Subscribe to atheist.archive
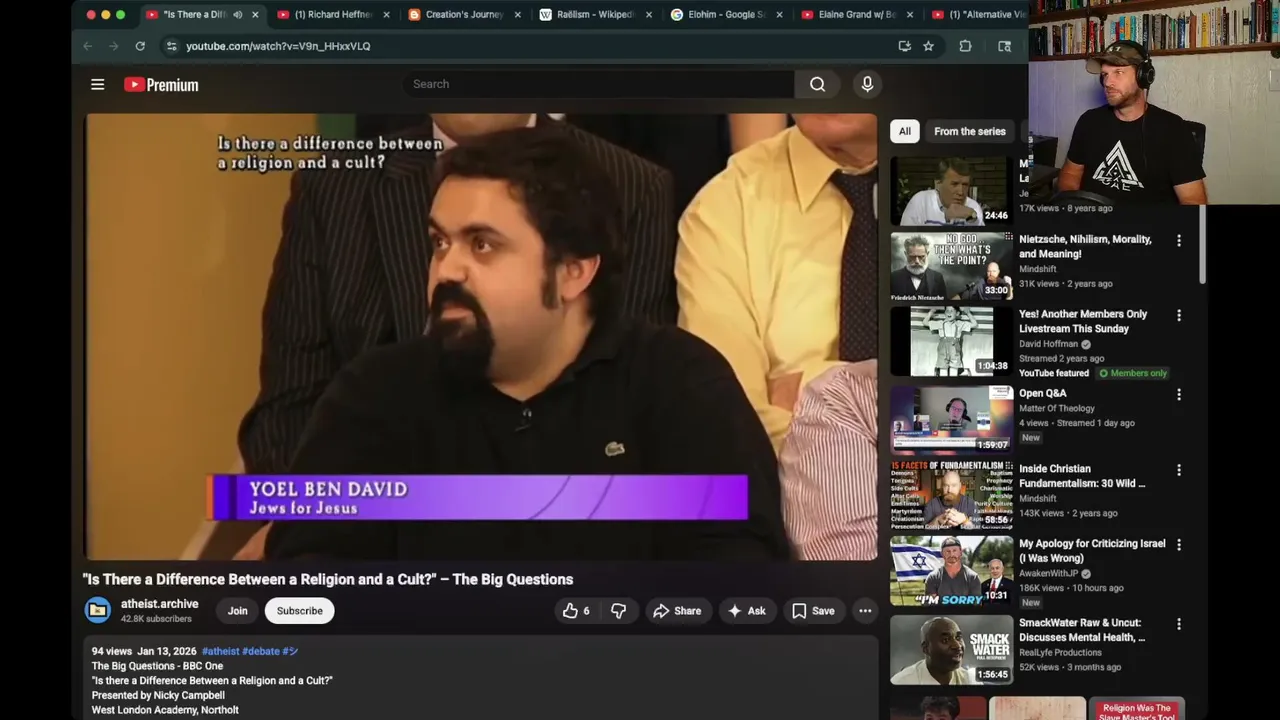The height and width of the screenshot is (720, 1280). (299, 611)
